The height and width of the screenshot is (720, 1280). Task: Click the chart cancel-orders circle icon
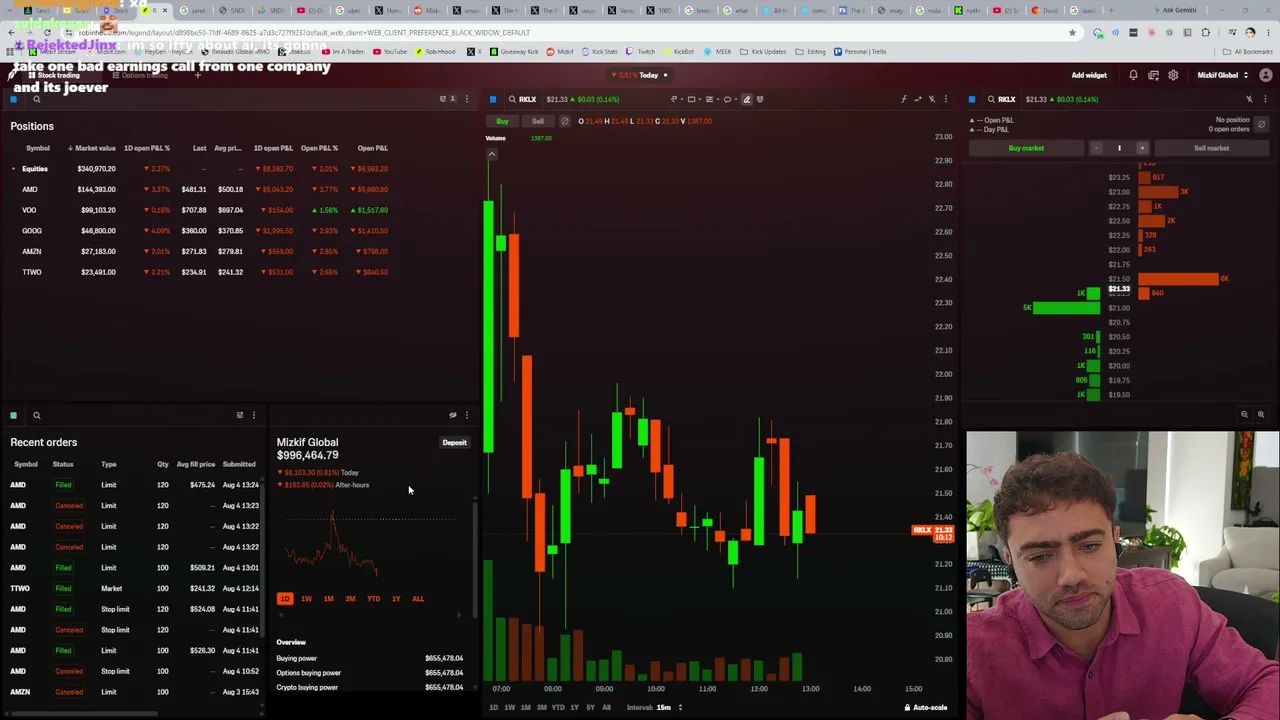click(x=564, y=121)
